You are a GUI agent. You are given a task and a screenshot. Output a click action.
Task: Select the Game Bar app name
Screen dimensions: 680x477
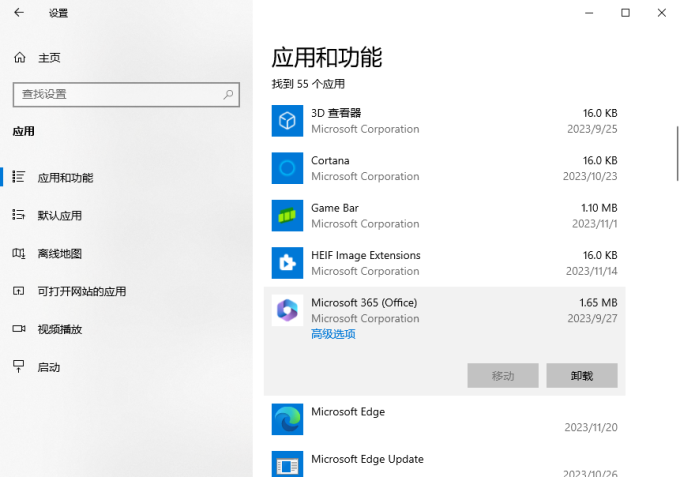(x=335, y=208)
